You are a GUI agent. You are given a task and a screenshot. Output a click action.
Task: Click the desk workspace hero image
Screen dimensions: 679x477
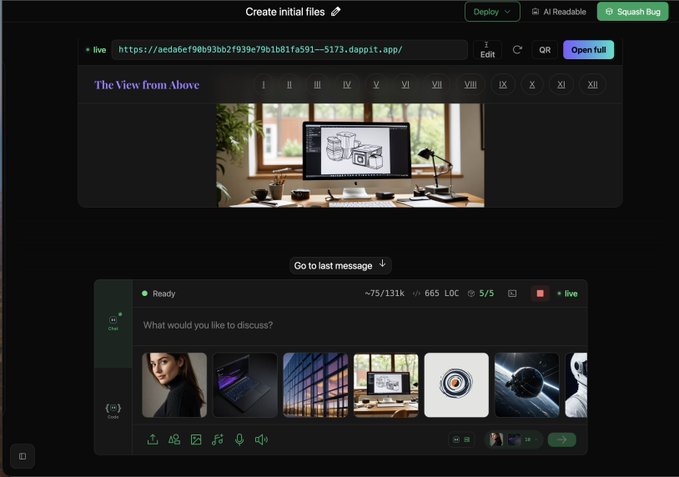coord(350,155)
